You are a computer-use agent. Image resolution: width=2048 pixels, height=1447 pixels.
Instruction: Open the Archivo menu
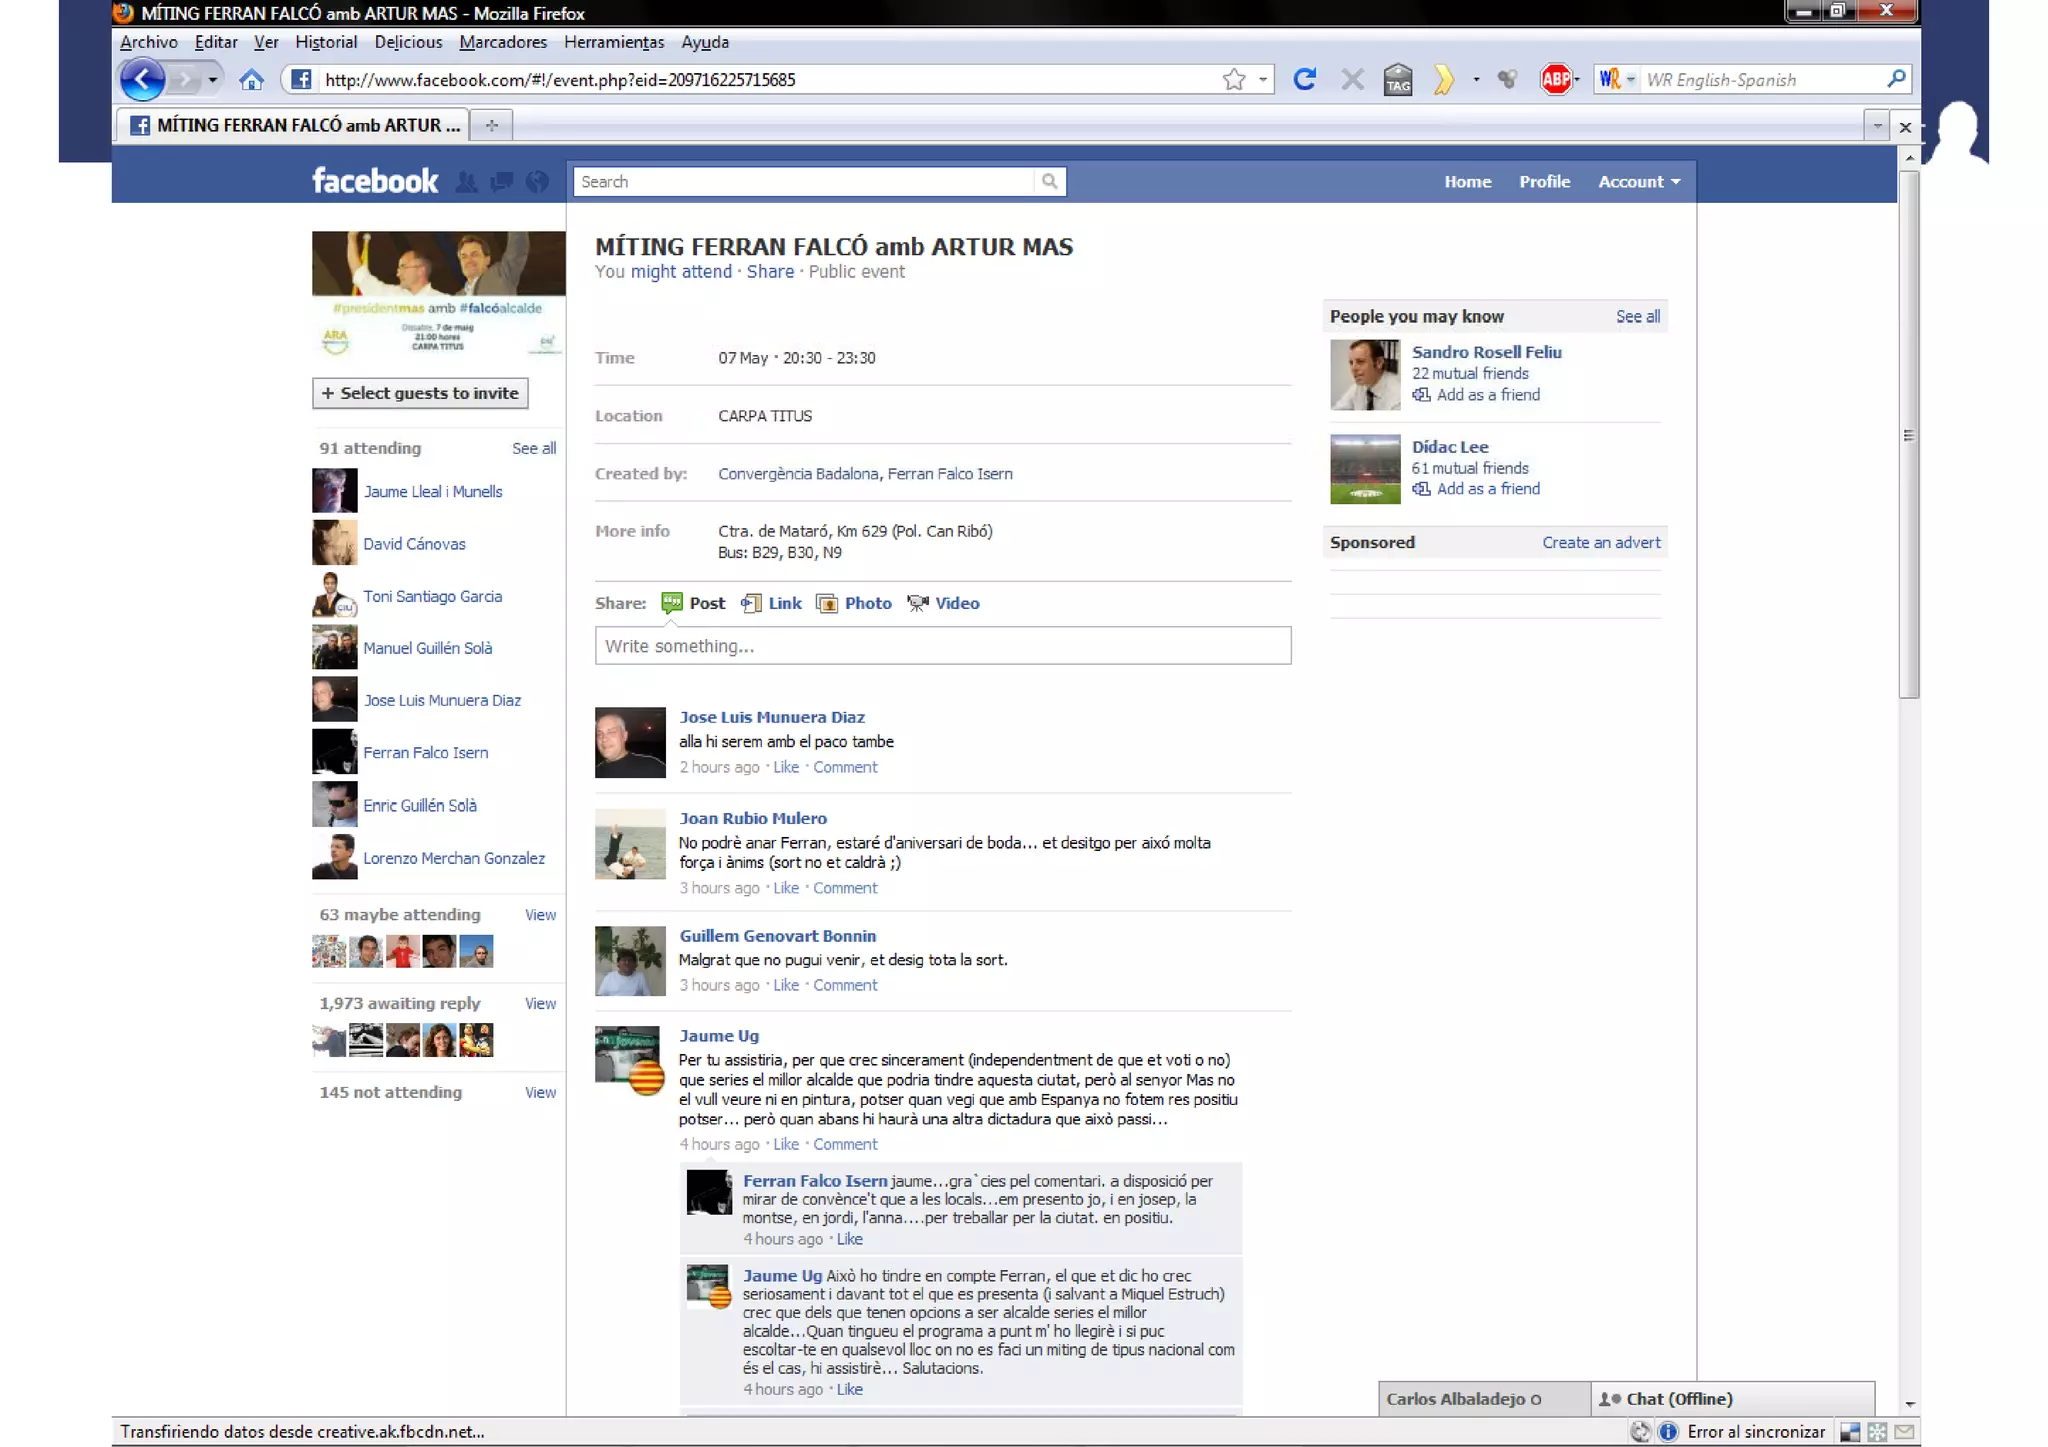point(148,42)
